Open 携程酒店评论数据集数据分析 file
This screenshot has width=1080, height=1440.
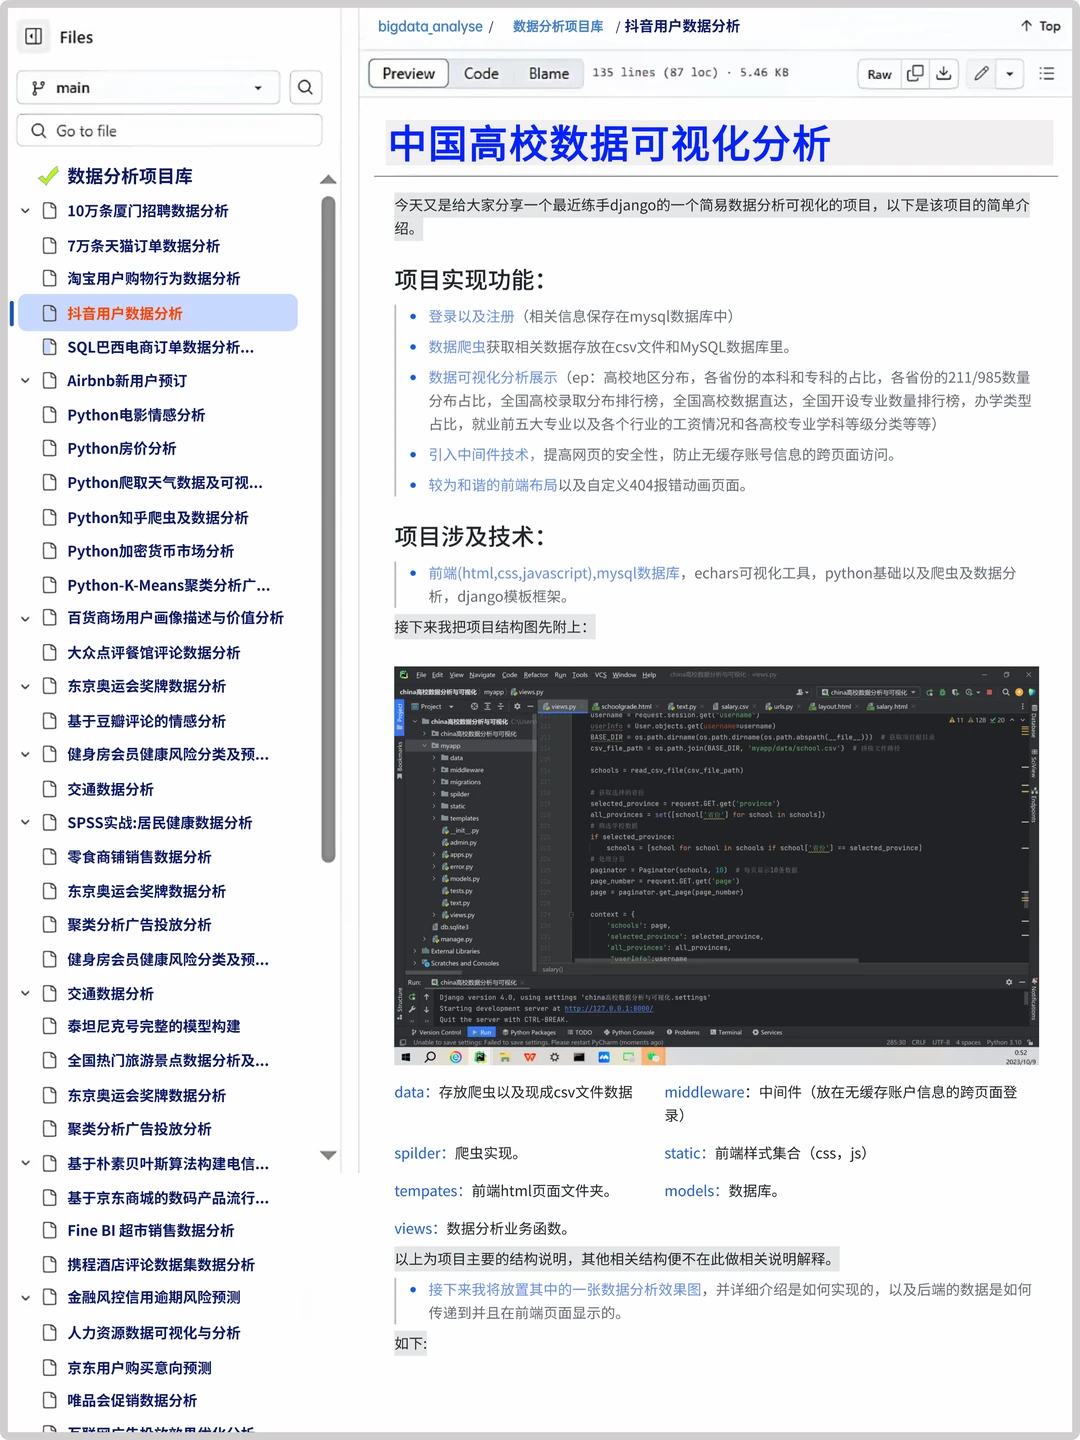(x=160, y=1264)
